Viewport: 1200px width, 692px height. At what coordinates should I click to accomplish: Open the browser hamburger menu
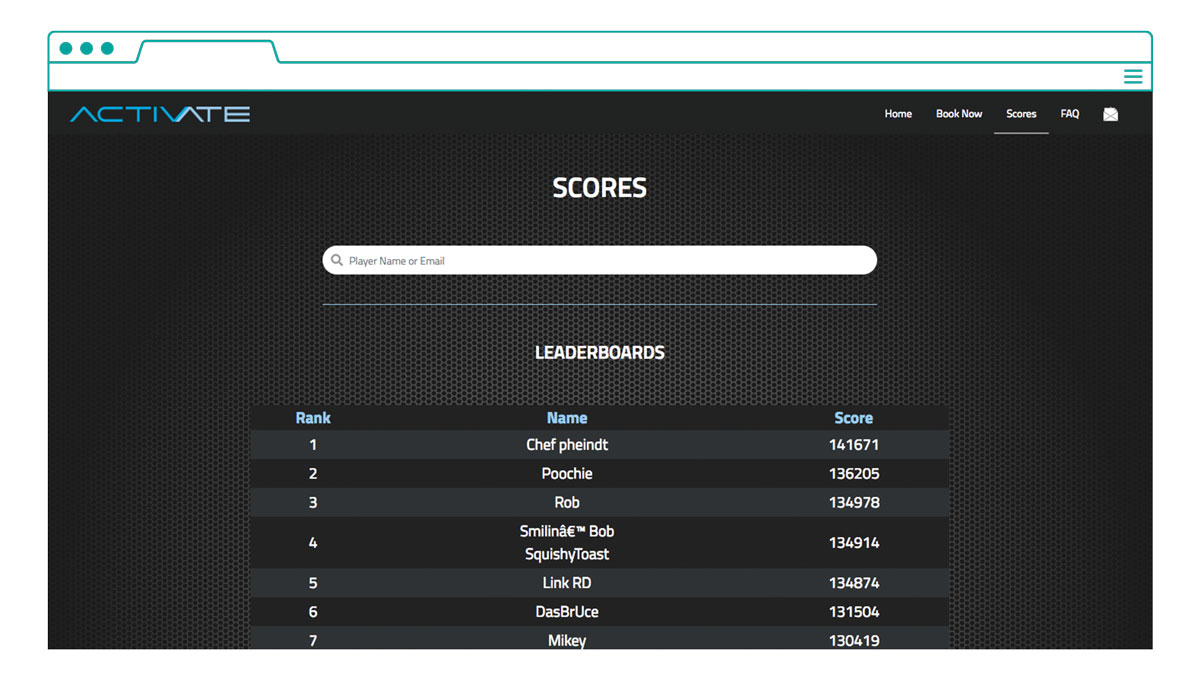1132,77
